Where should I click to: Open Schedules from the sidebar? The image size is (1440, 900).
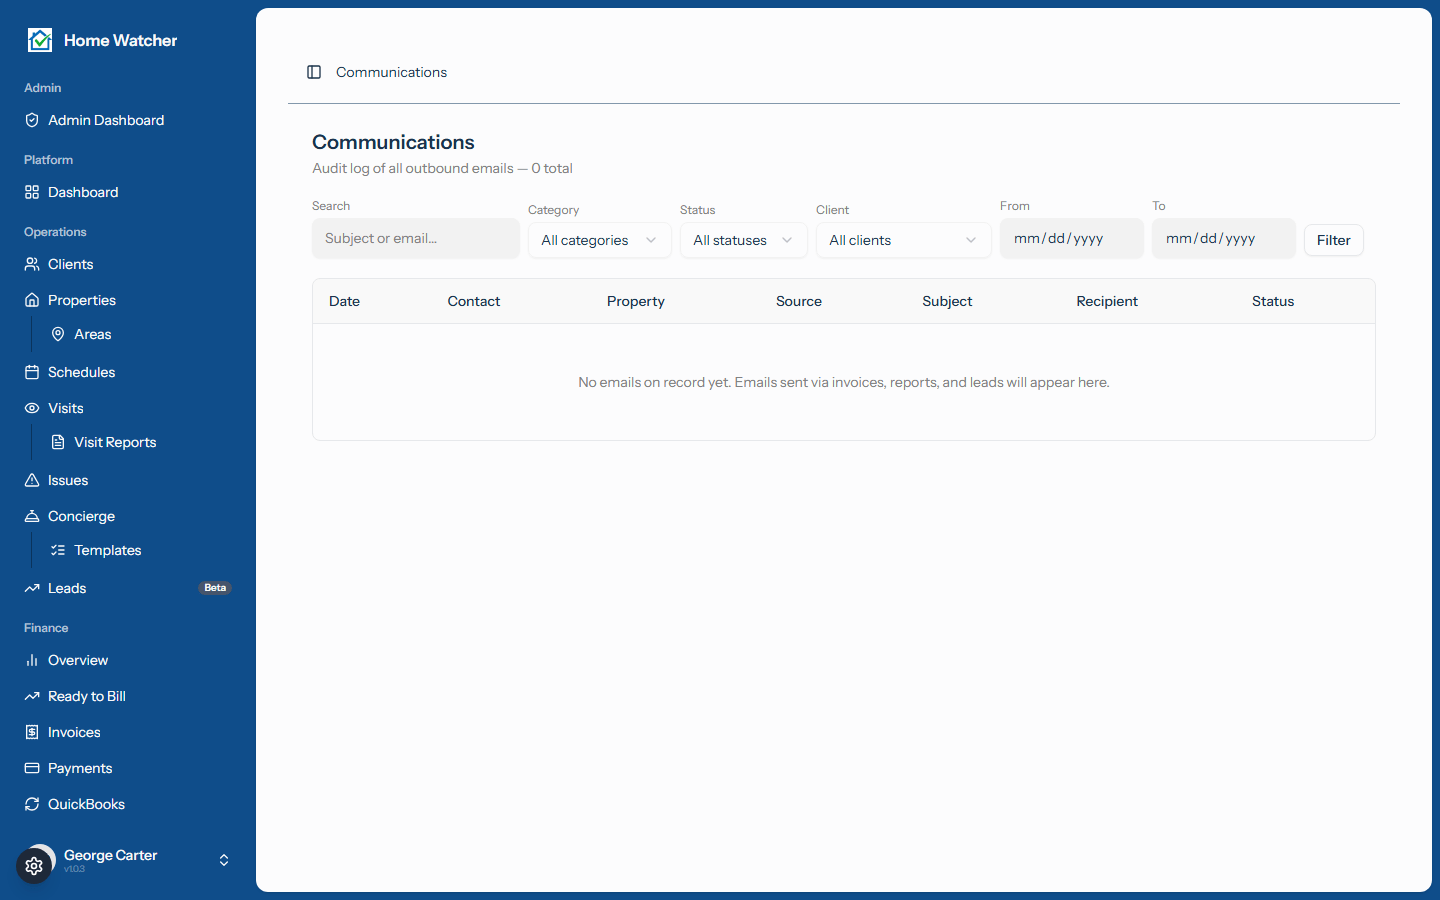tap(128, 372)
